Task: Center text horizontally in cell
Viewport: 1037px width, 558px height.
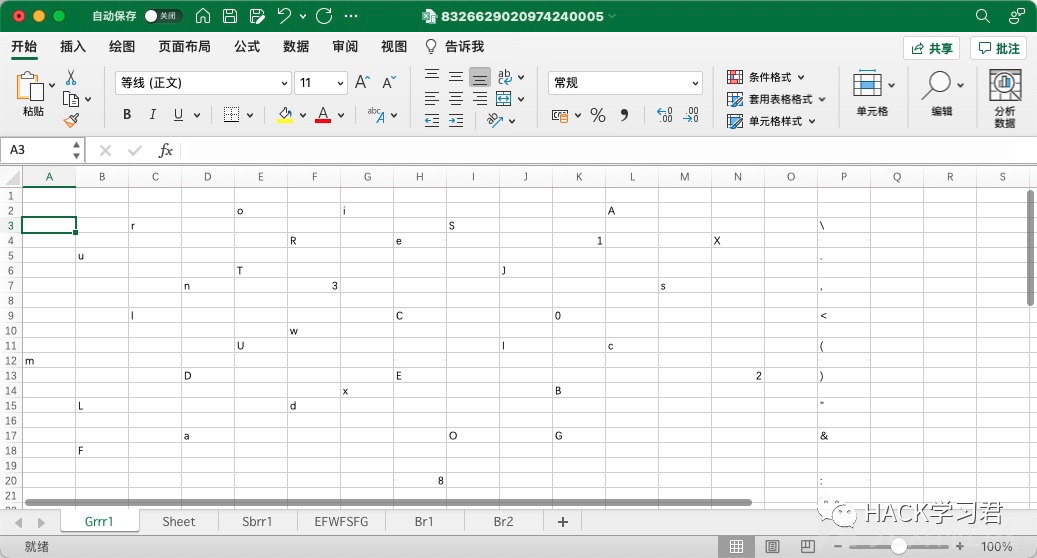Action: [456, 99]
